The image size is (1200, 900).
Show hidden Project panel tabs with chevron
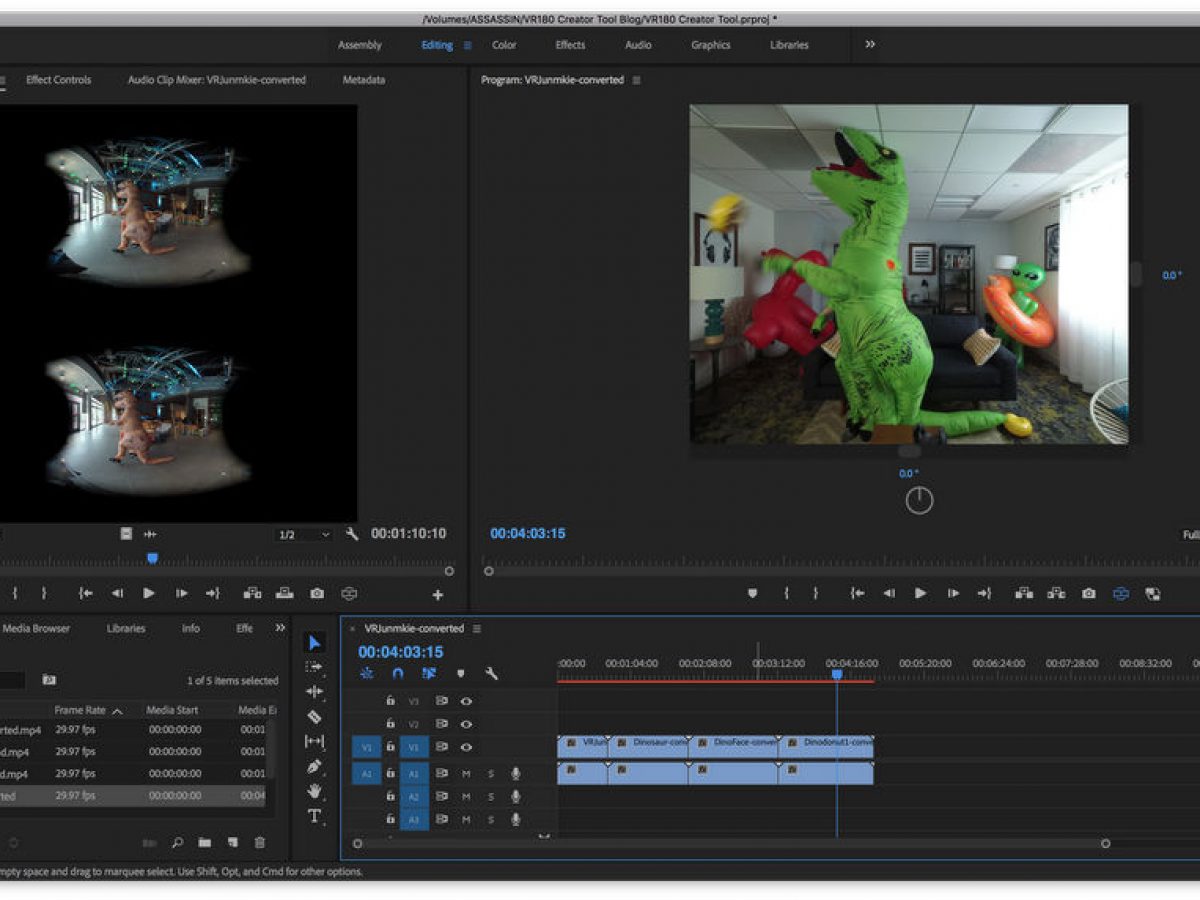tap(280, 628)
